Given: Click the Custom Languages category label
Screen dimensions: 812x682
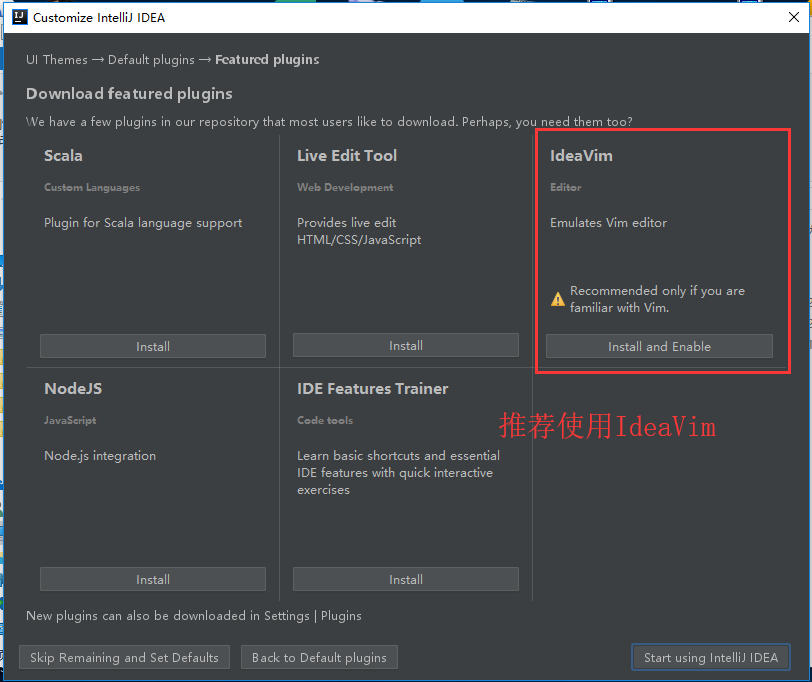Looking at the screenshot, I should [92, 187].
